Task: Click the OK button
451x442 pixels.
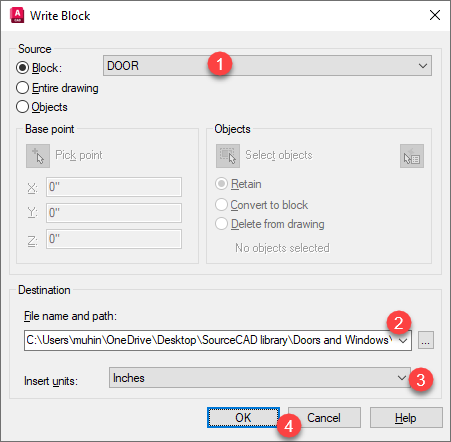Action: coord(243,417)
